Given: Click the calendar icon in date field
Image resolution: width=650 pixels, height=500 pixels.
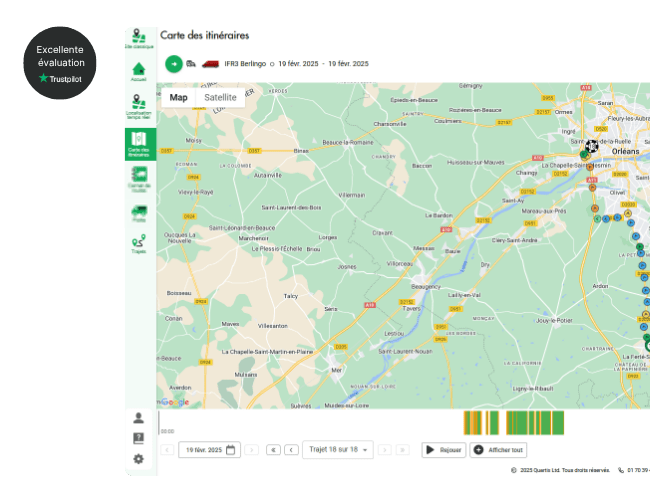Looking at the screenshot, I should 230,450.
